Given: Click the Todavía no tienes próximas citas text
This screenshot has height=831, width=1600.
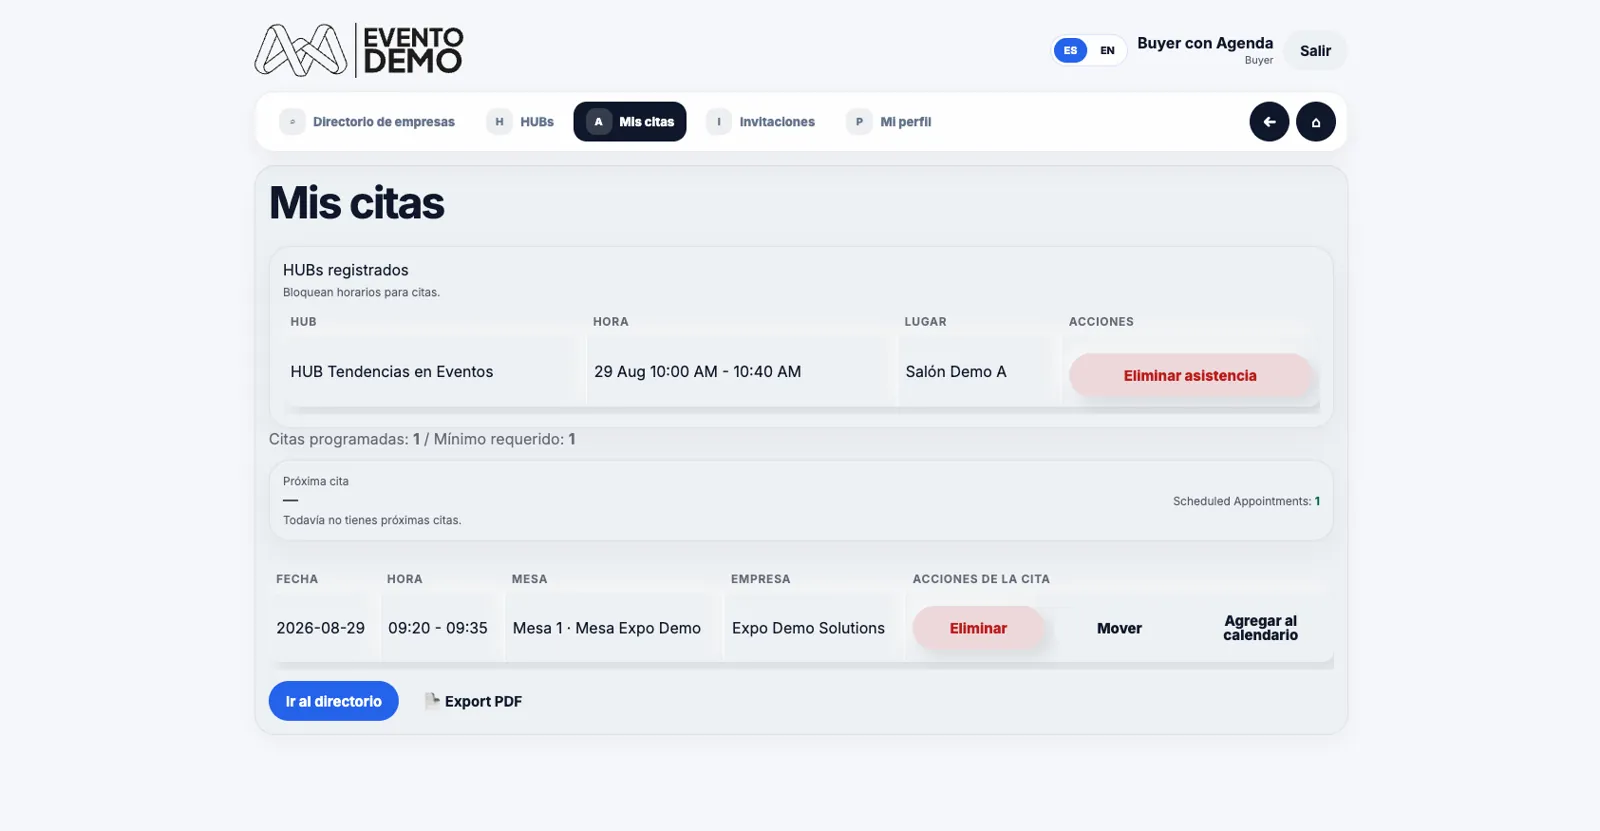Looking at the screenshot, I should tap(372, 520).
